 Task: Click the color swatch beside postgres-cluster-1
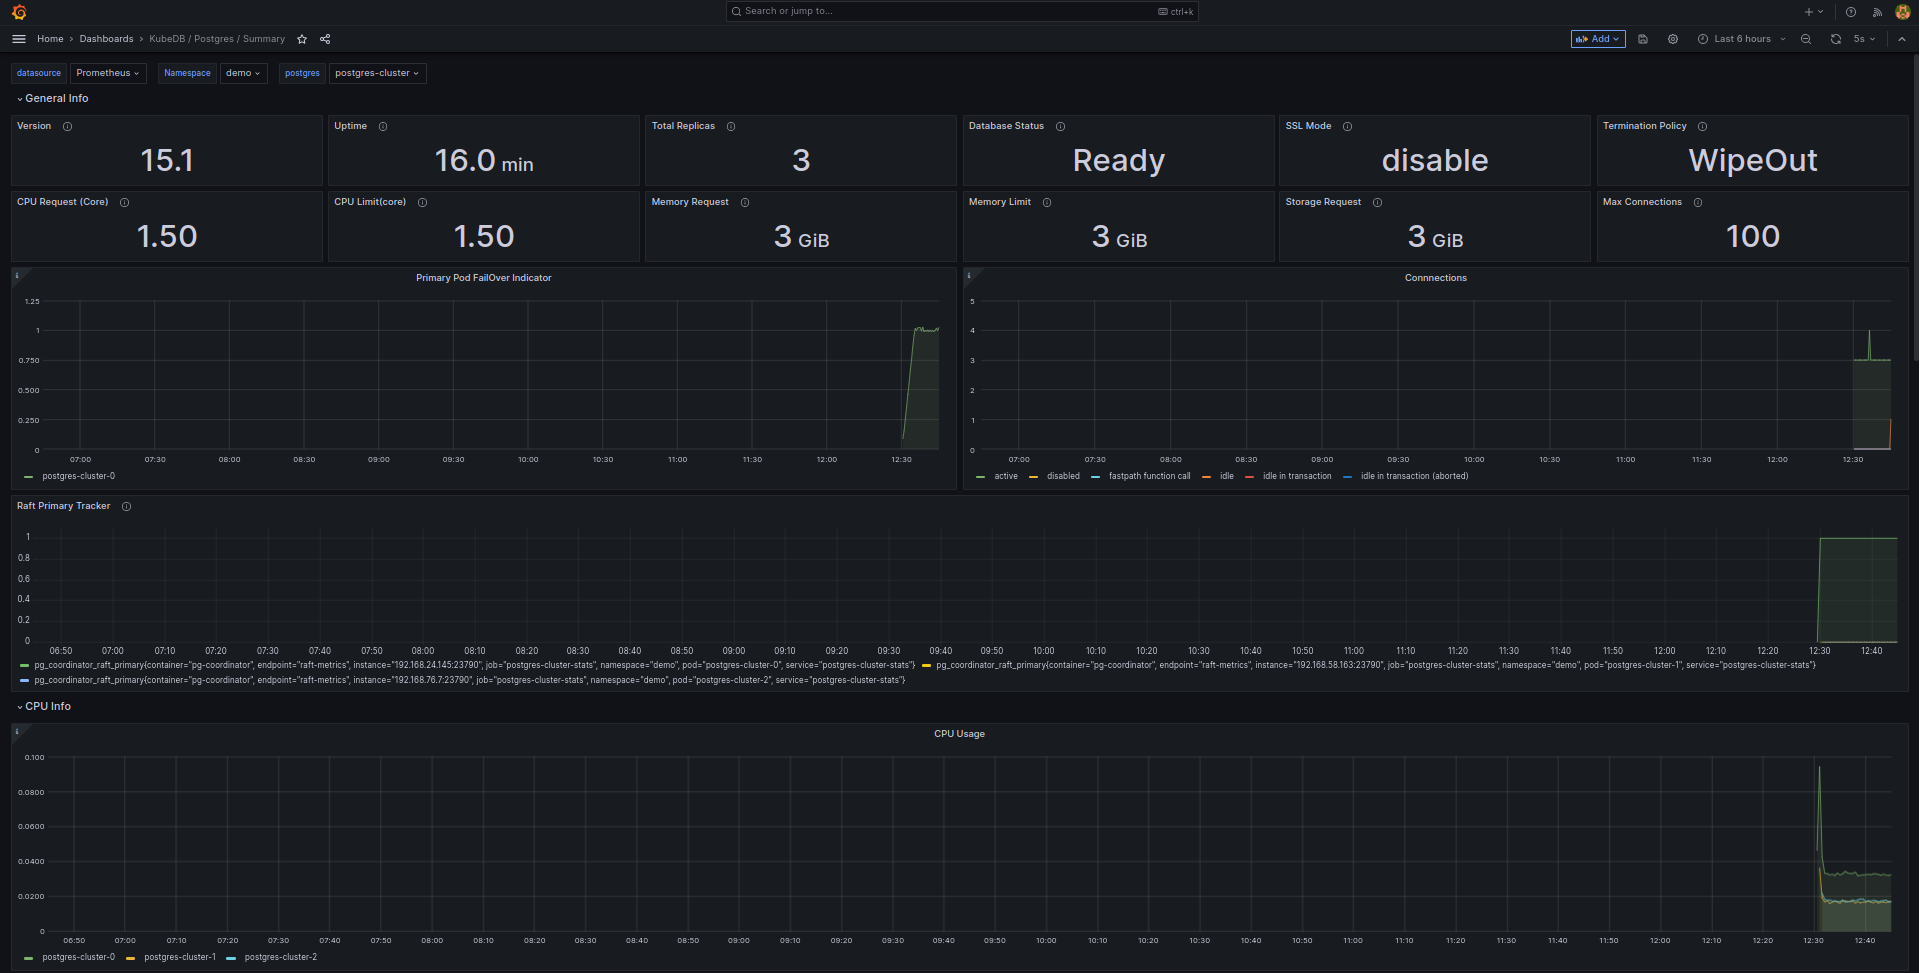pyautogui.click(x=131, y=957)
